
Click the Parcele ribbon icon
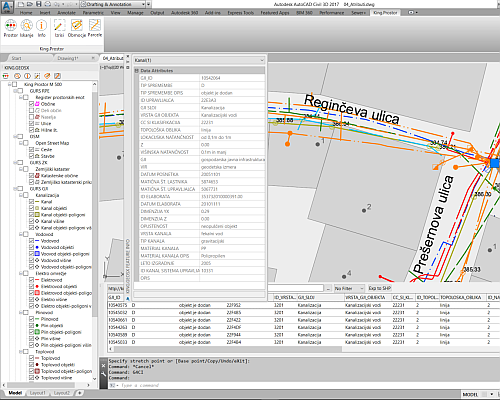click(95, 28)
